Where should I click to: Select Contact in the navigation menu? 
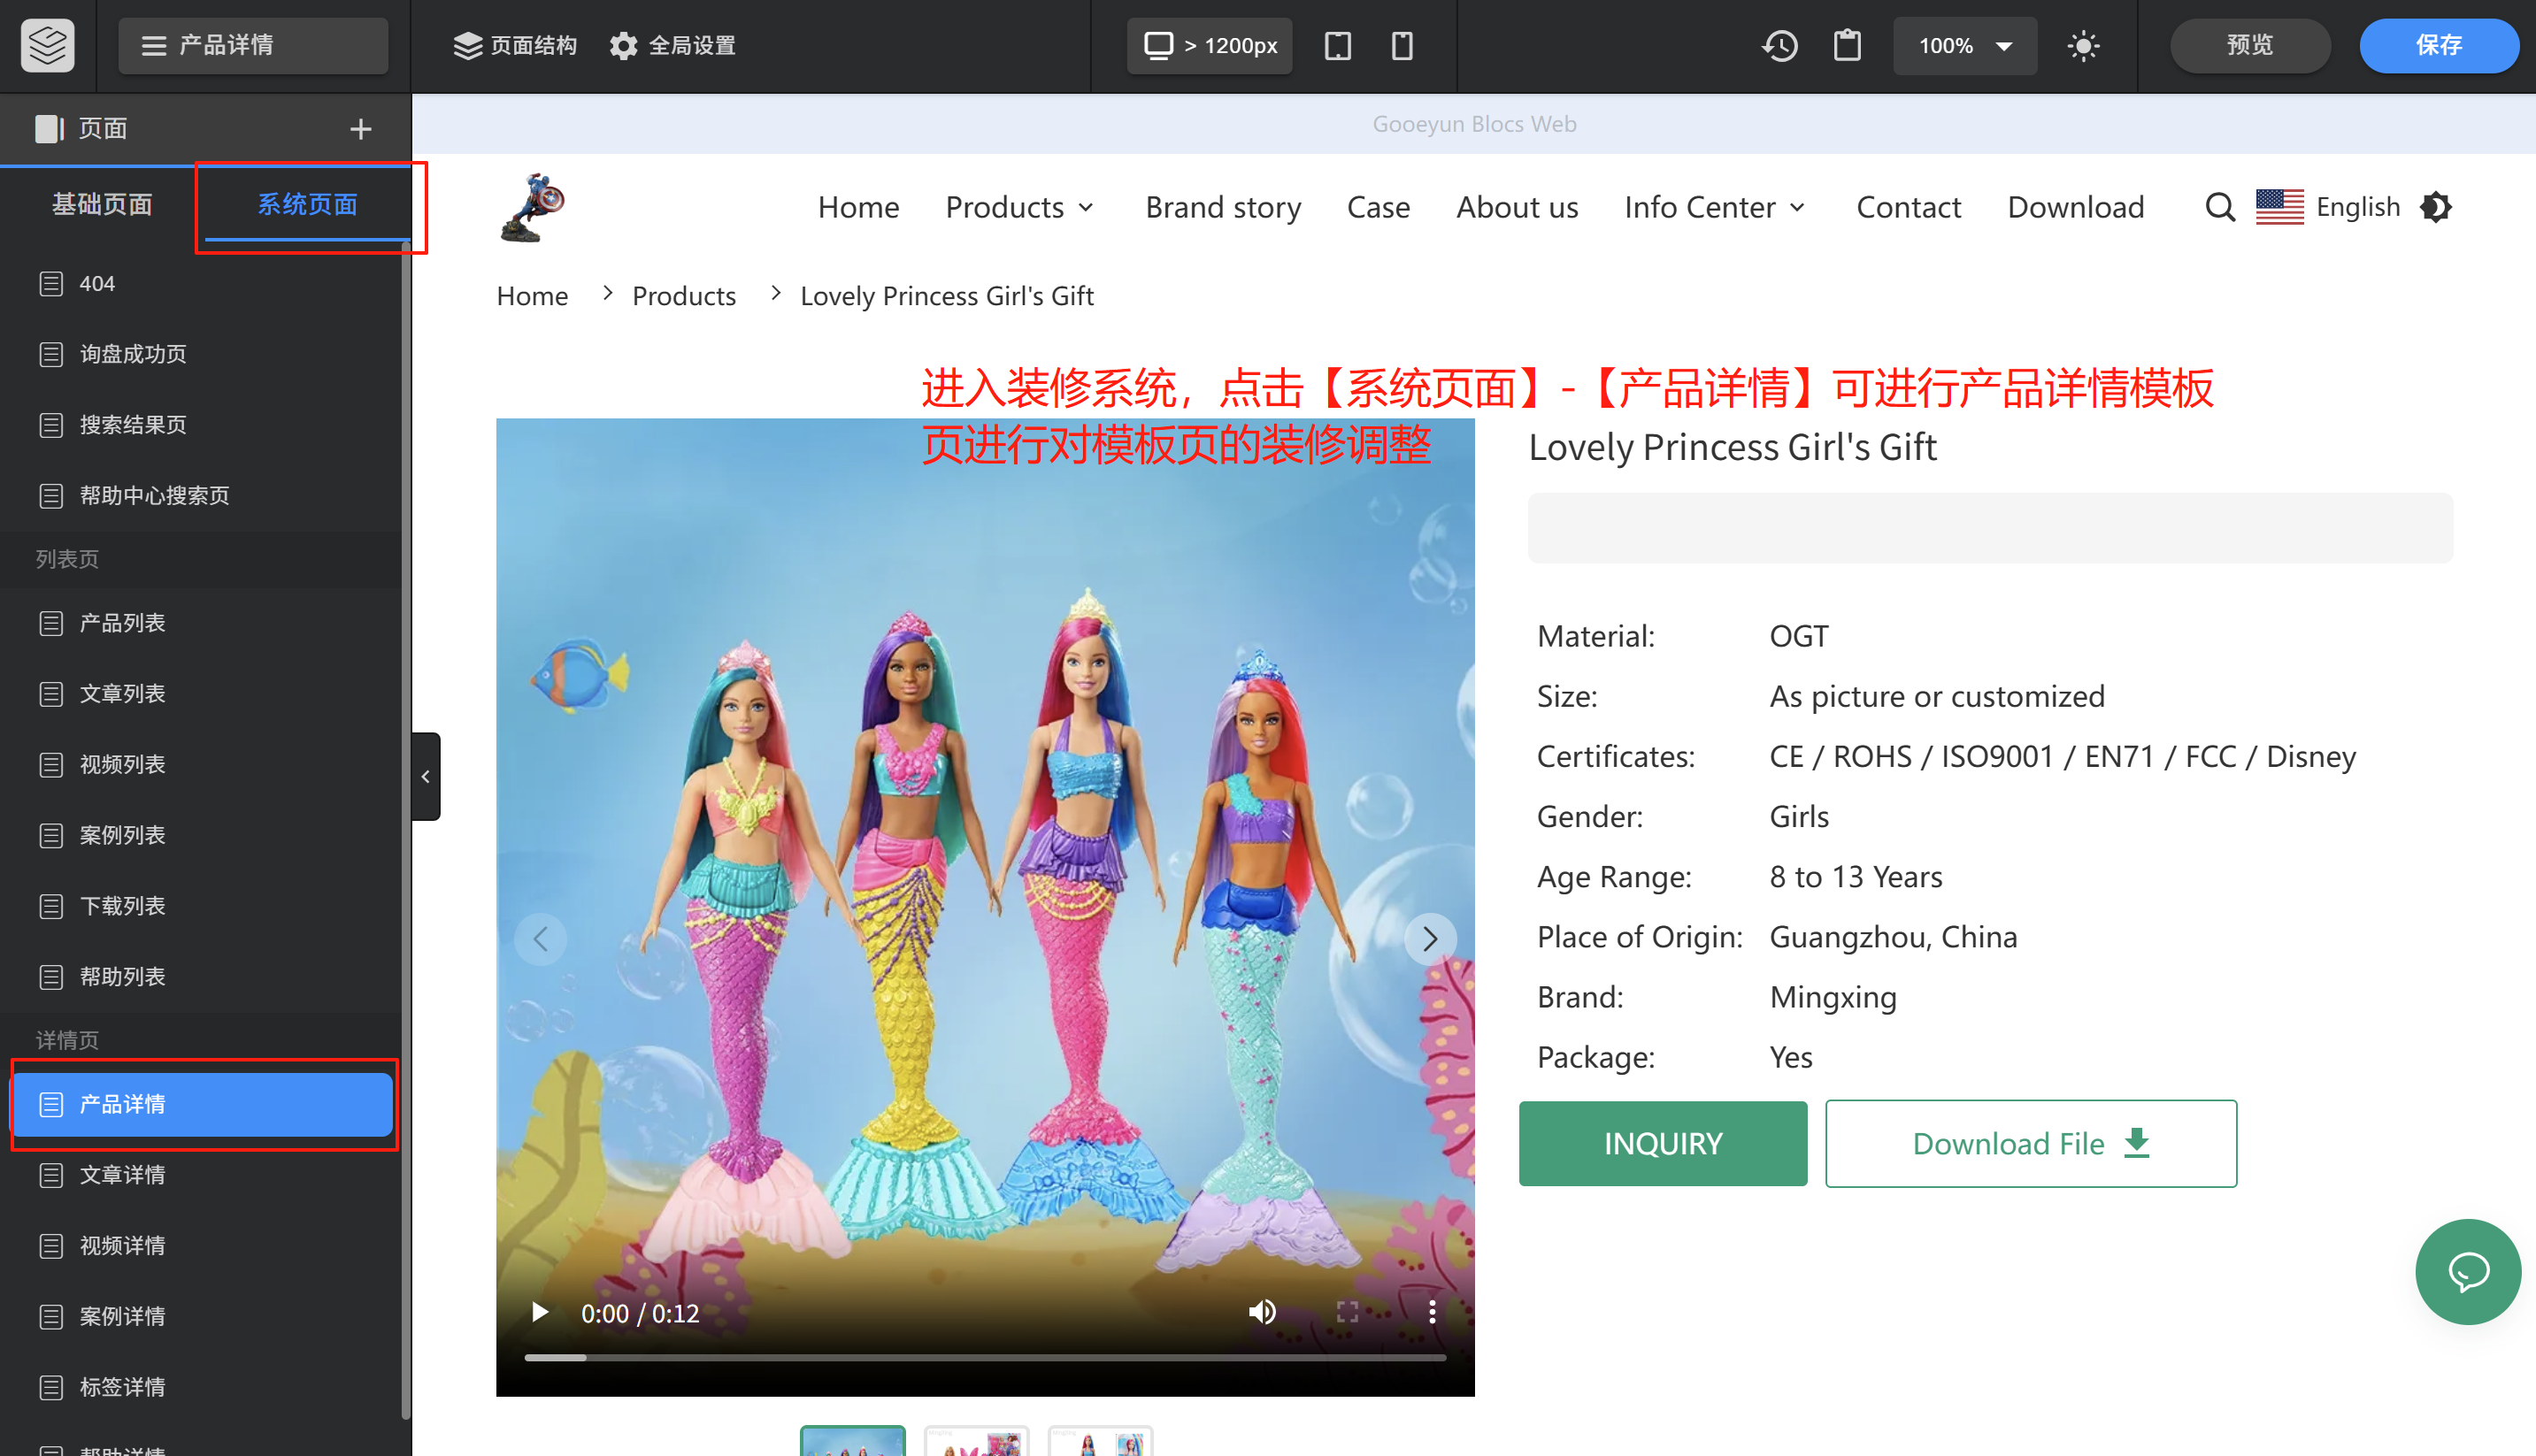click(1908, 207)
